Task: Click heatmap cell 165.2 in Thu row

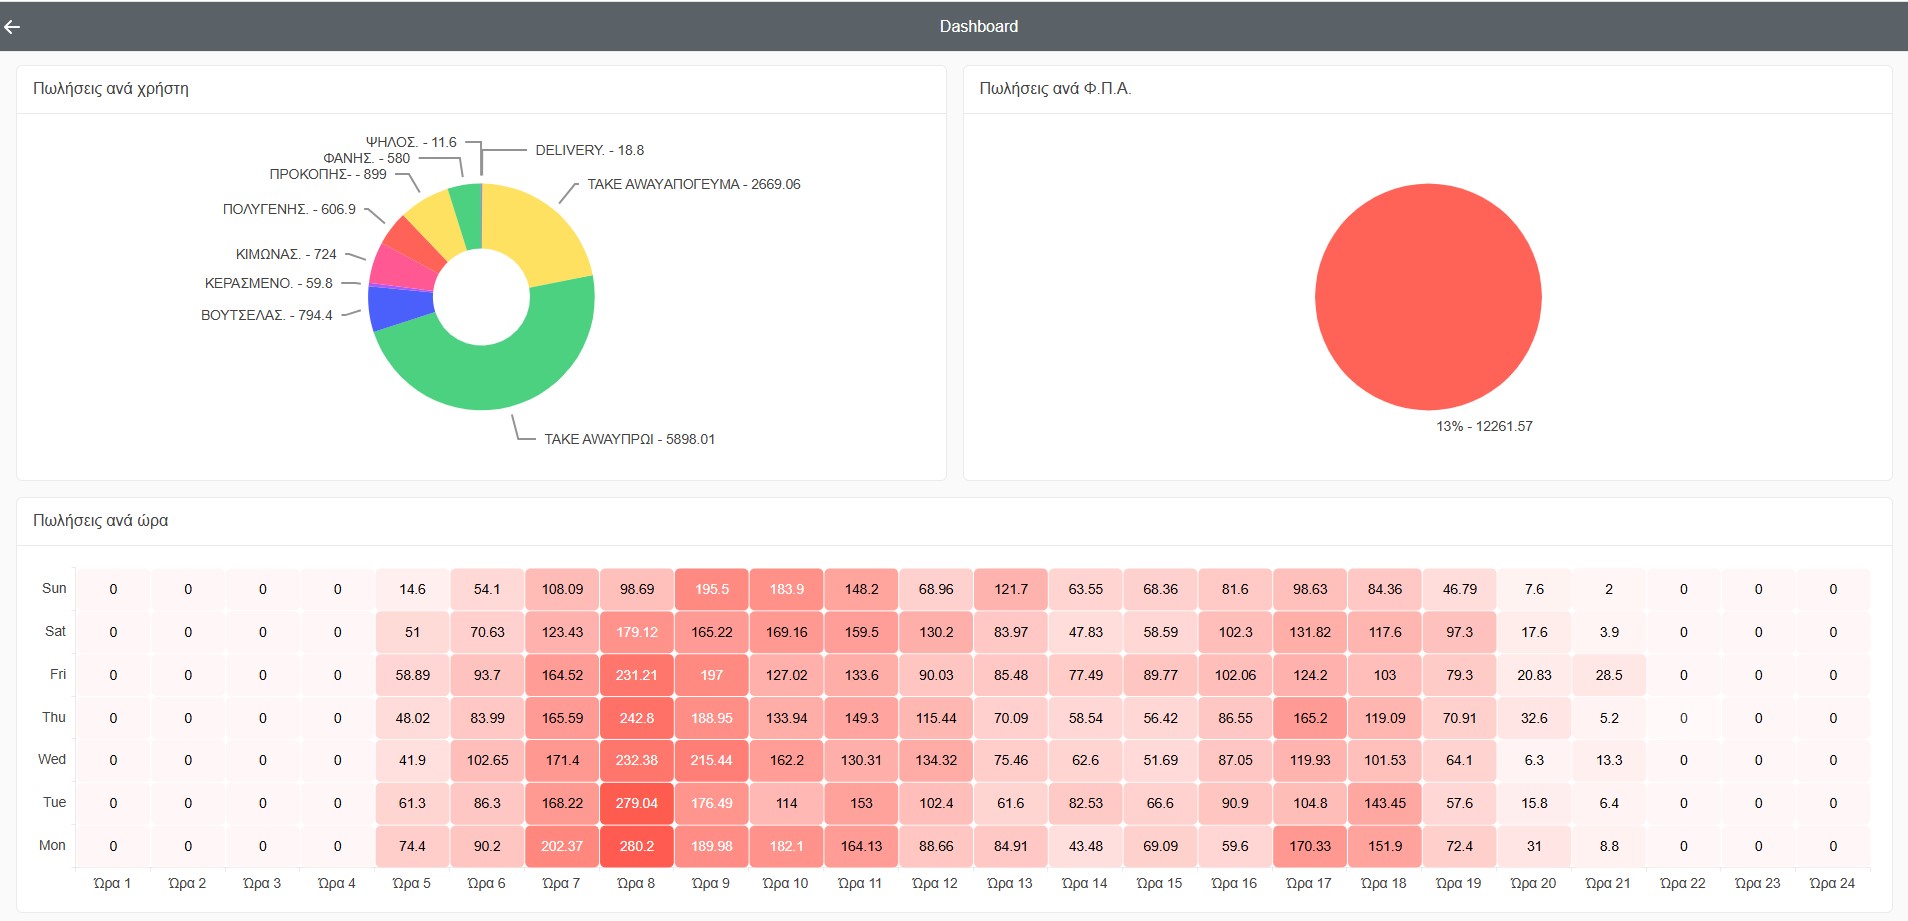Action: [1310, 718]
